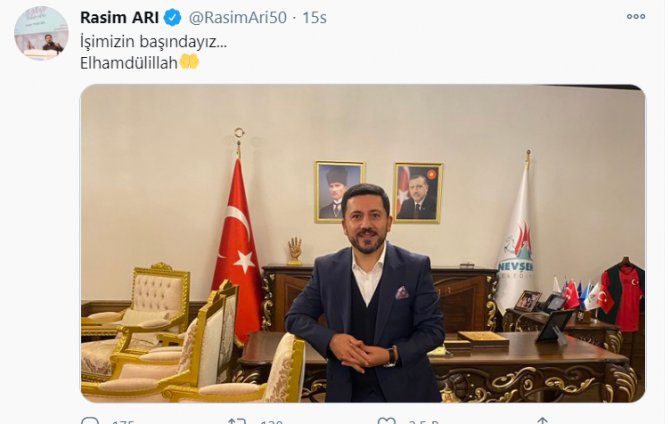
Task: Open the three-dot more options menu
Action: [x=636, y=17]
